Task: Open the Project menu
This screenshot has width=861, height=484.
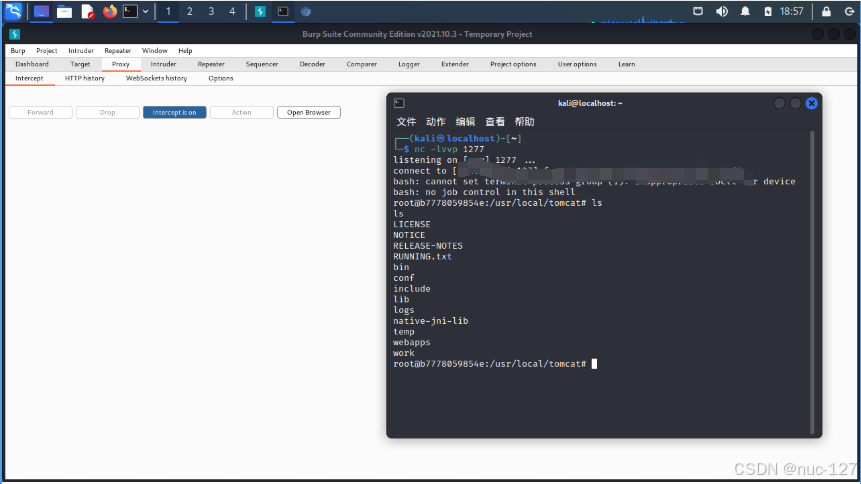Action: [x=47, y=51]
